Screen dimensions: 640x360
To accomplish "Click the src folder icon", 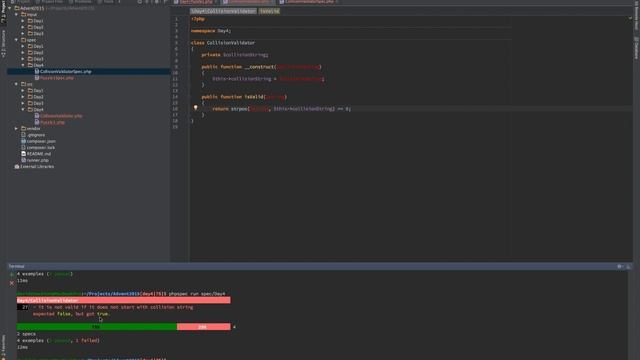I will point(23,84).
